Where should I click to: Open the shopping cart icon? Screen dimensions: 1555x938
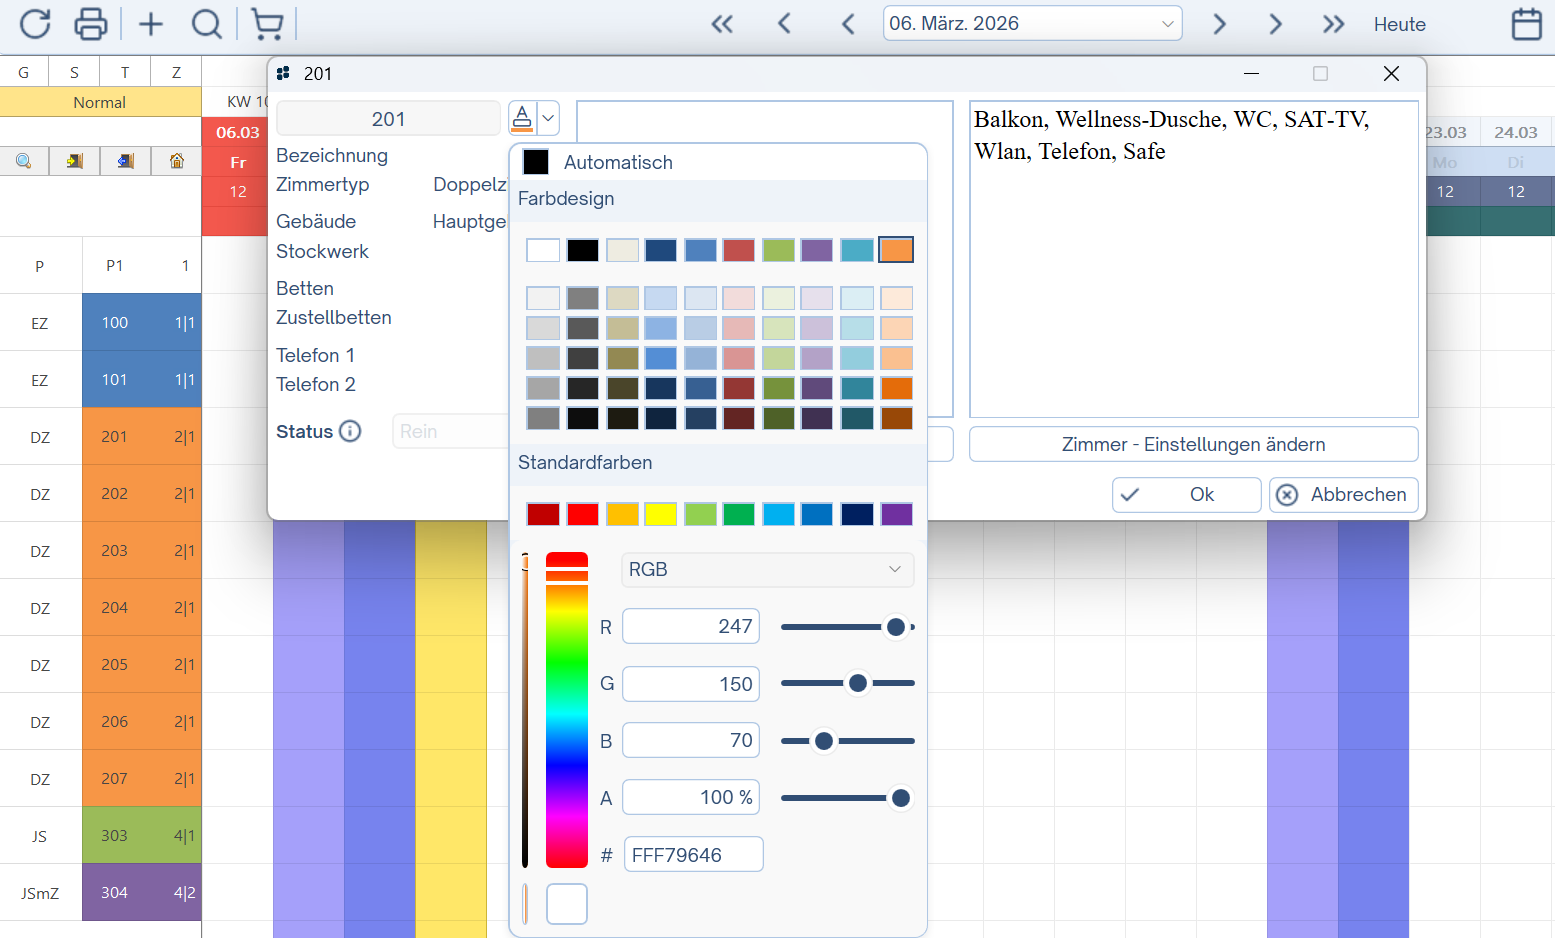coord(266,24)
